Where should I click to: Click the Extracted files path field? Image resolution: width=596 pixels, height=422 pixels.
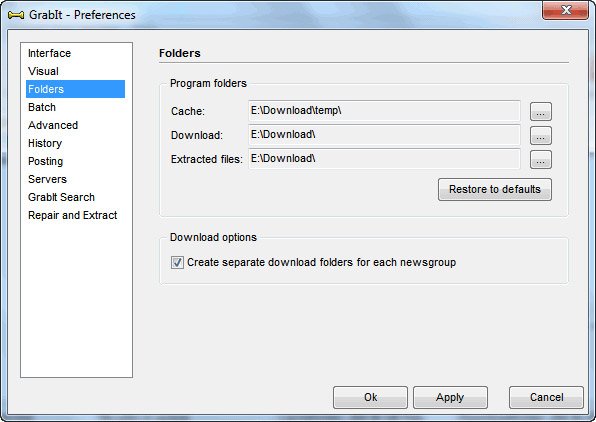384,159
